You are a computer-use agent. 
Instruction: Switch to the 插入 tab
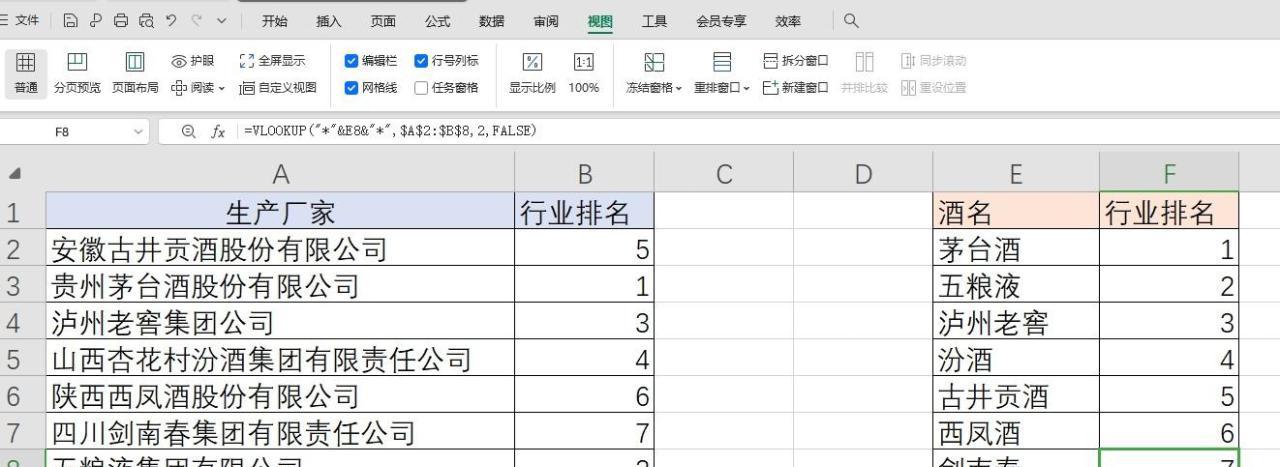(328, 21)
